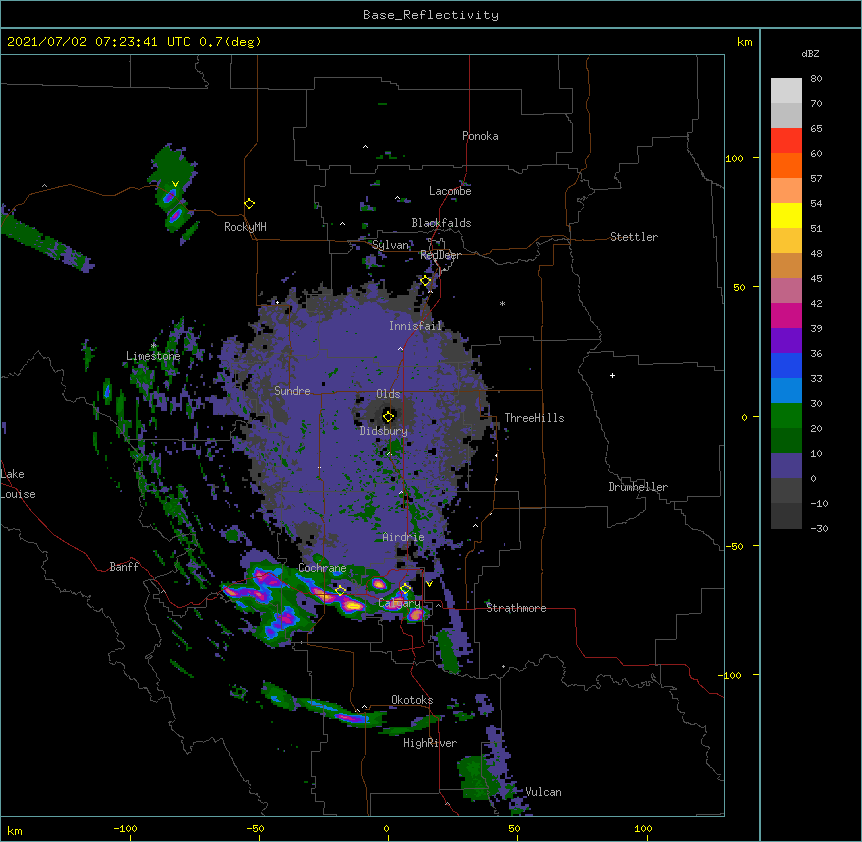The width and height of the screenshot is (862, 842).
Task: Click the Lacombe city label
Action: [x=450, y=191]
